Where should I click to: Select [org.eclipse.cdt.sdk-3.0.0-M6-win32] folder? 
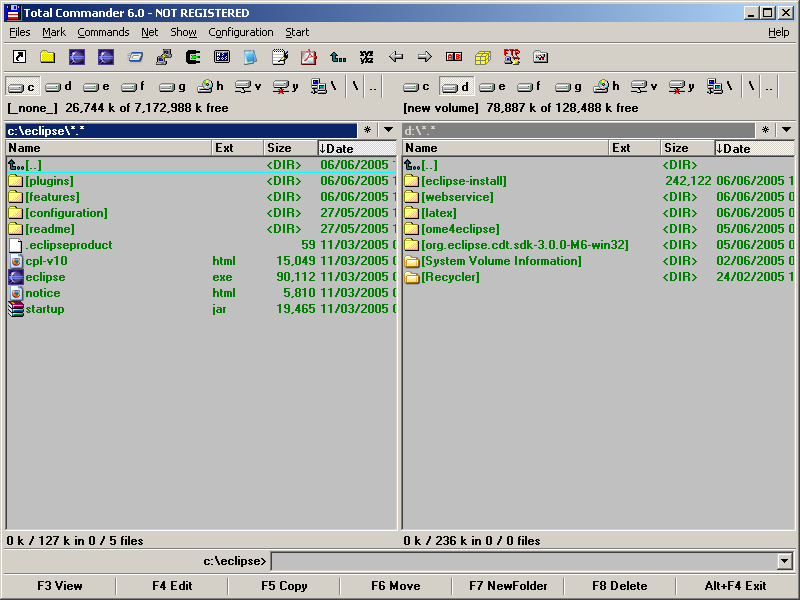coord(599,245)
